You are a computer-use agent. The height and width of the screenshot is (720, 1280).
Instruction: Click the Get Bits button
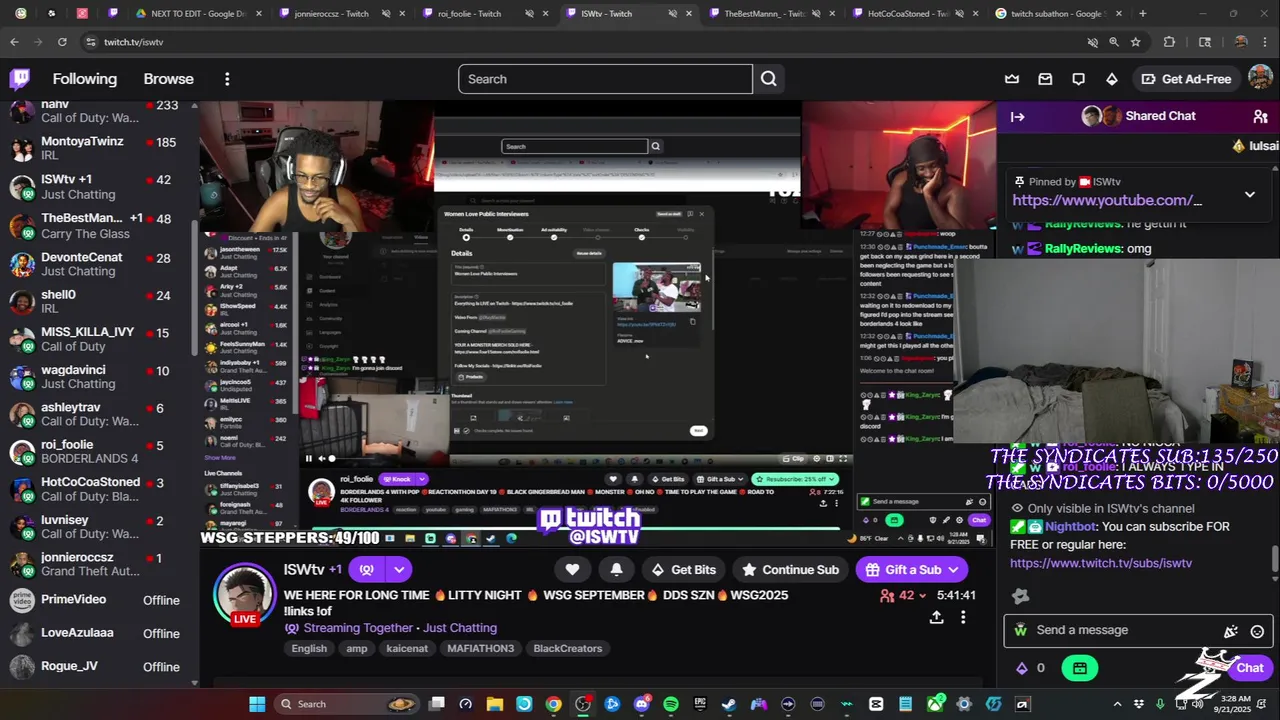pos(683,569)
